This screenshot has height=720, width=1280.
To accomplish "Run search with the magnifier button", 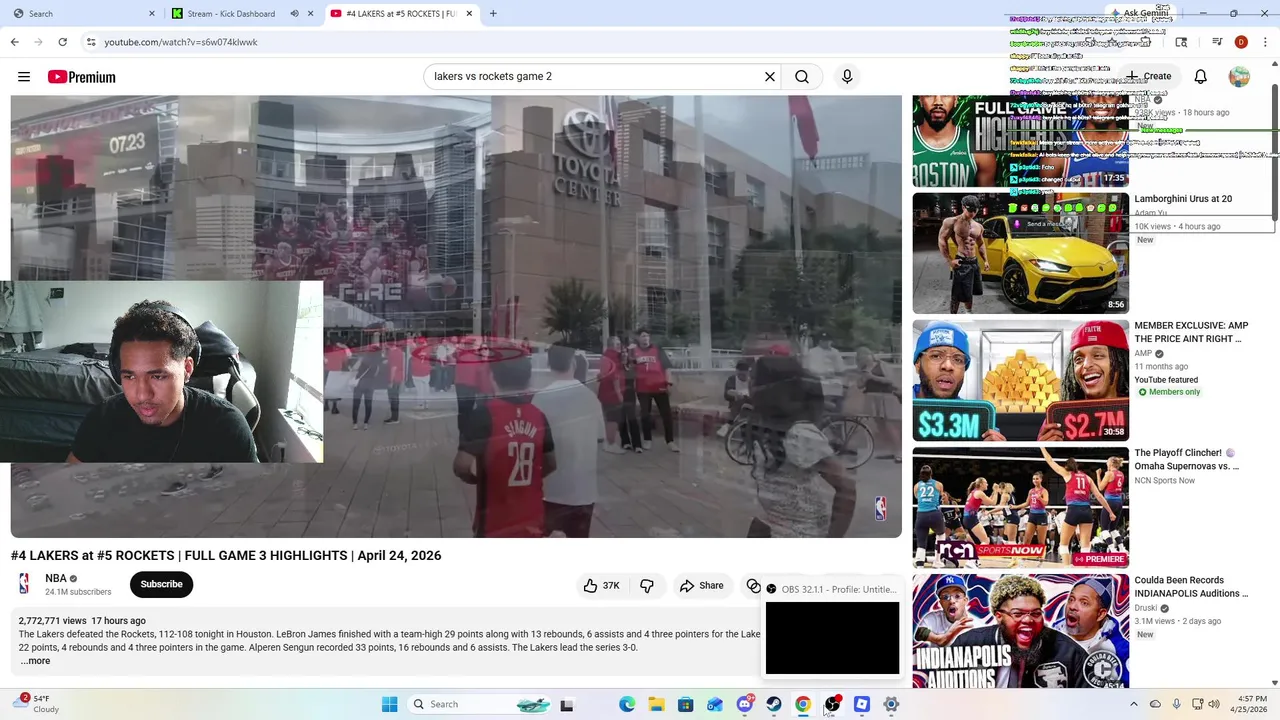I will (802, 76).
